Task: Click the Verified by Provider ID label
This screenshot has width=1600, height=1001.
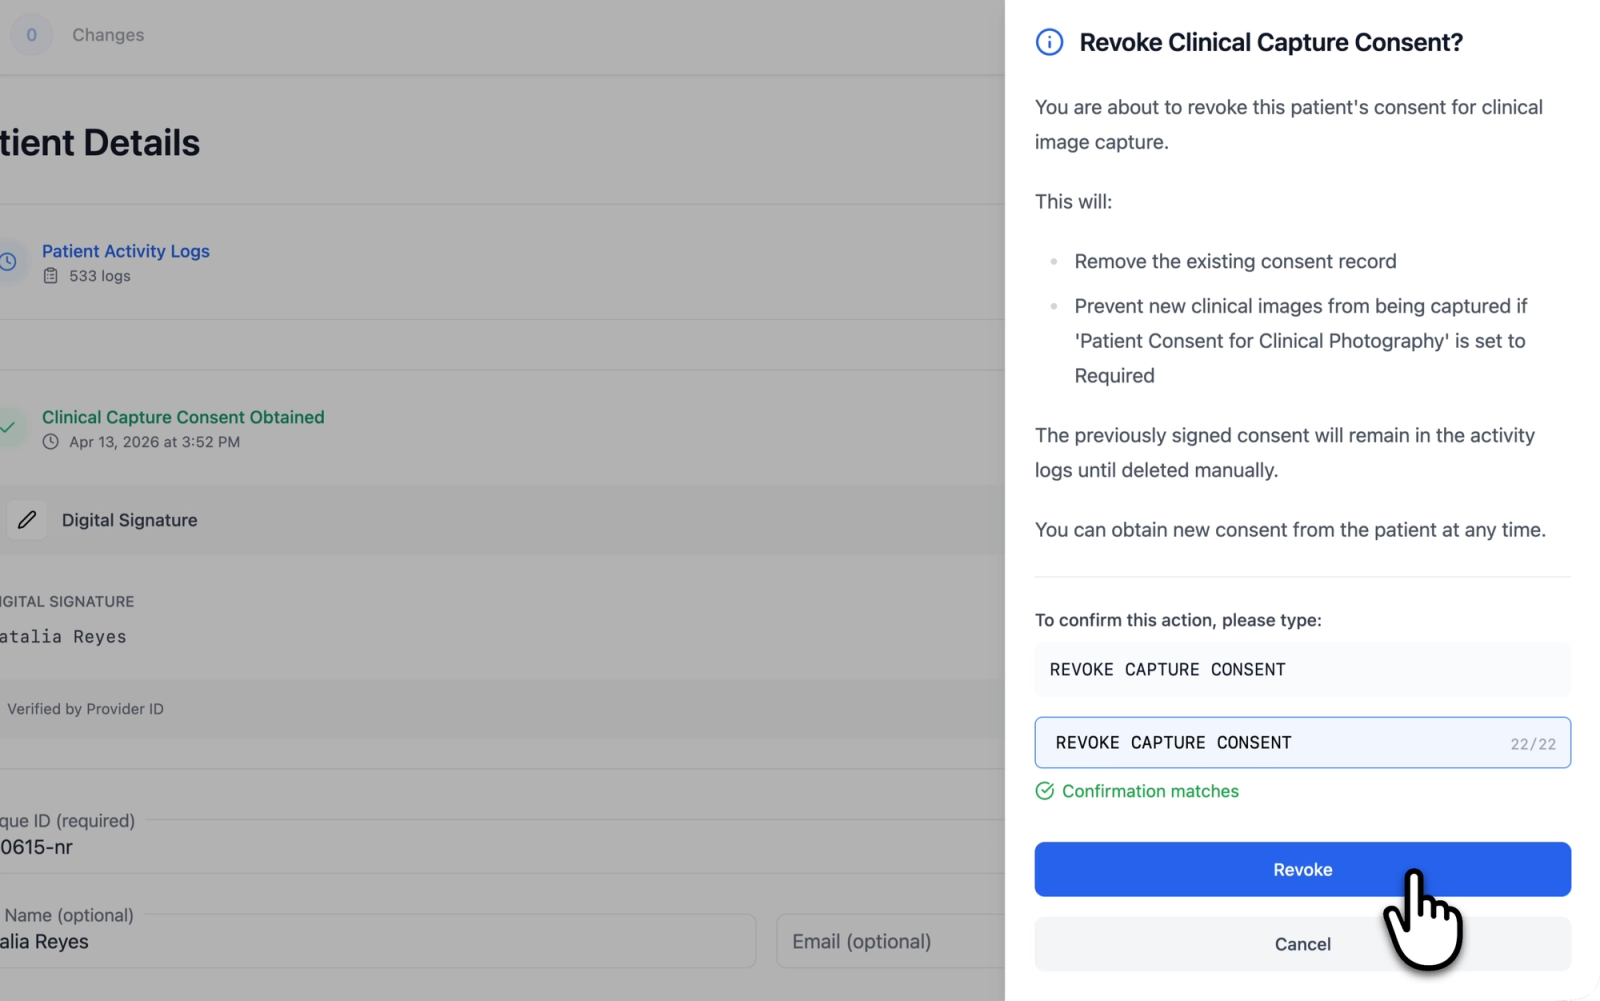Action: point(85,708)
